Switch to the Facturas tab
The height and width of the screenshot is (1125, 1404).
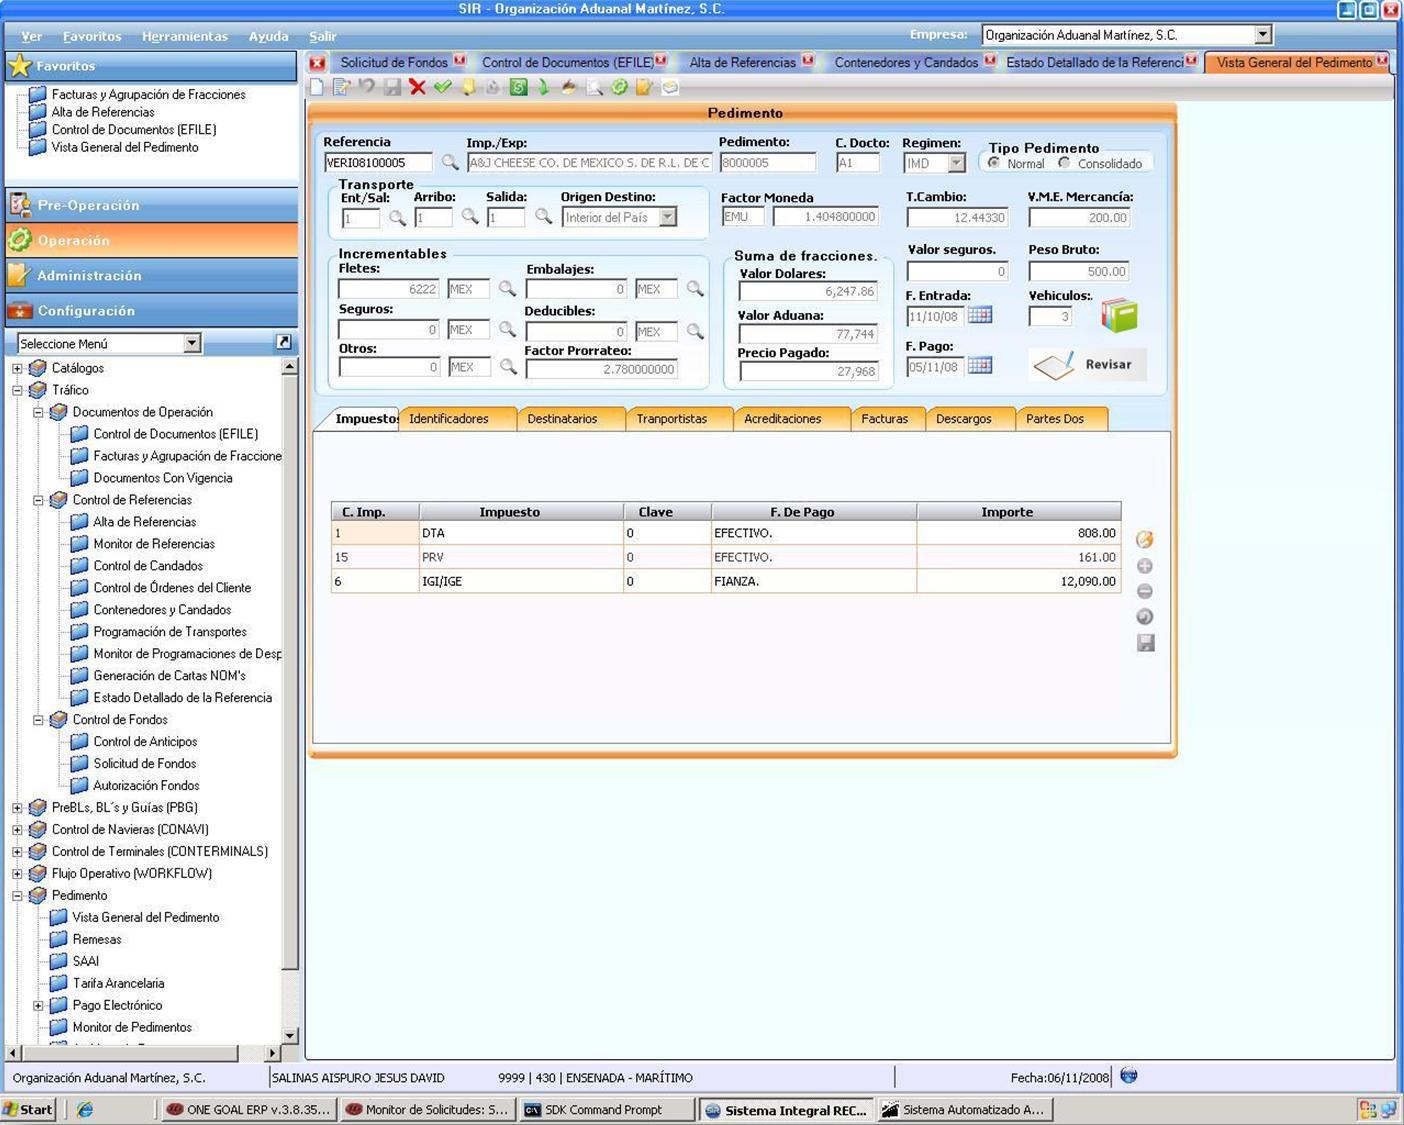(885, 419)
